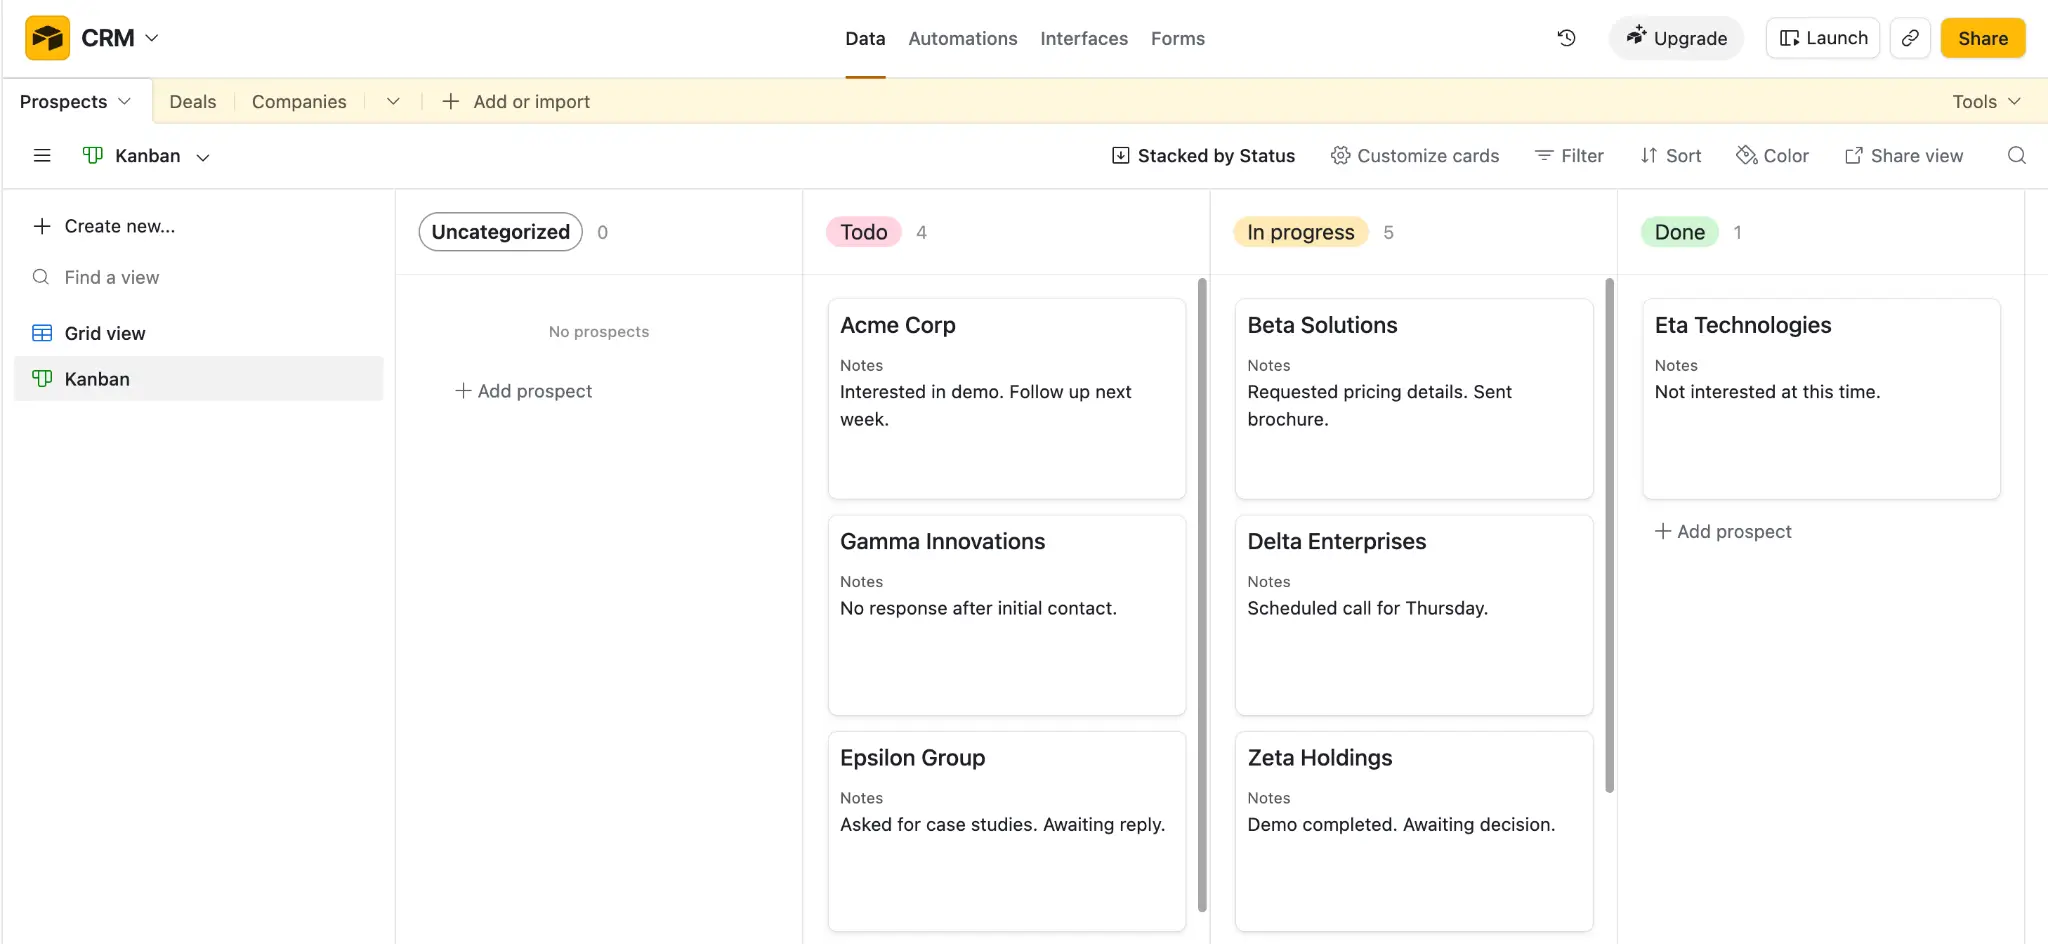Open the Gamma Innovations card
Screen dimensions: 2048x944
point(1007,615)
